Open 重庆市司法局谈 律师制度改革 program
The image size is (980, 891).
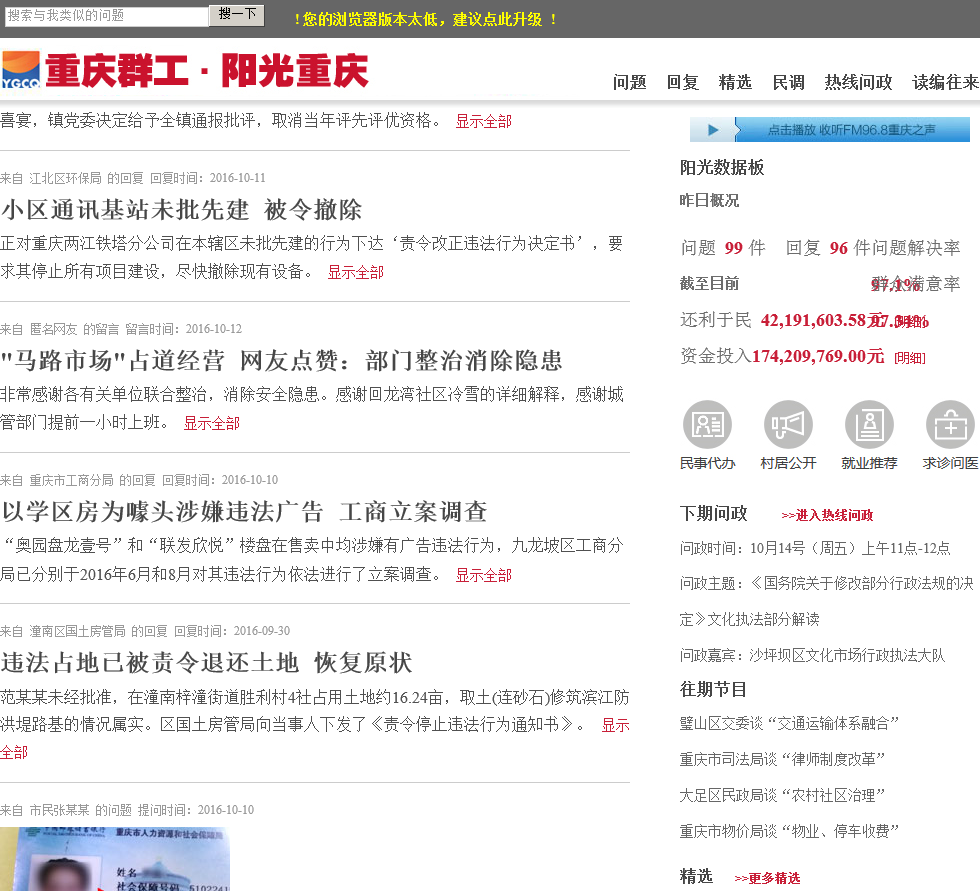tap(782, 760)
